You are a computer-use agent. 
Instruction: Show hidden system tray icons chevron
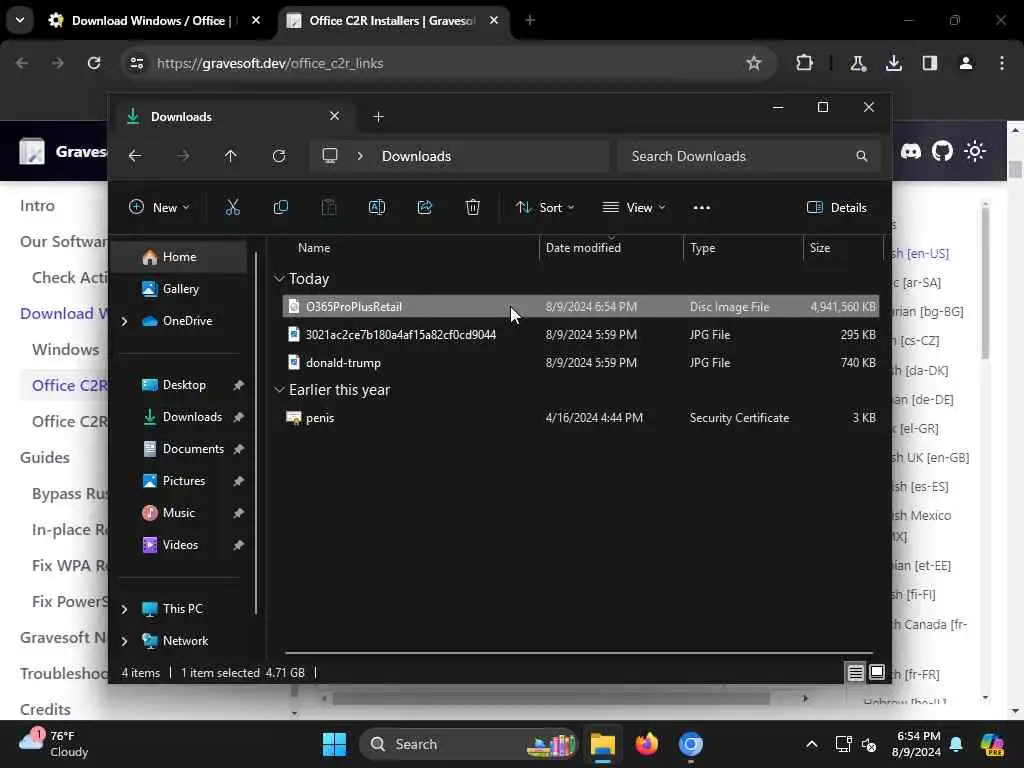point(811,744)
